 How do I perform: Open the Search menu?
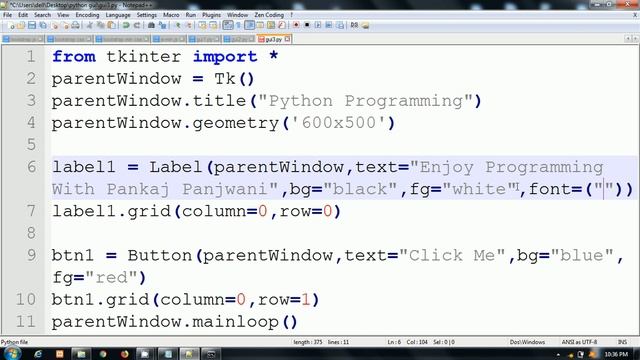pos(42,15)
